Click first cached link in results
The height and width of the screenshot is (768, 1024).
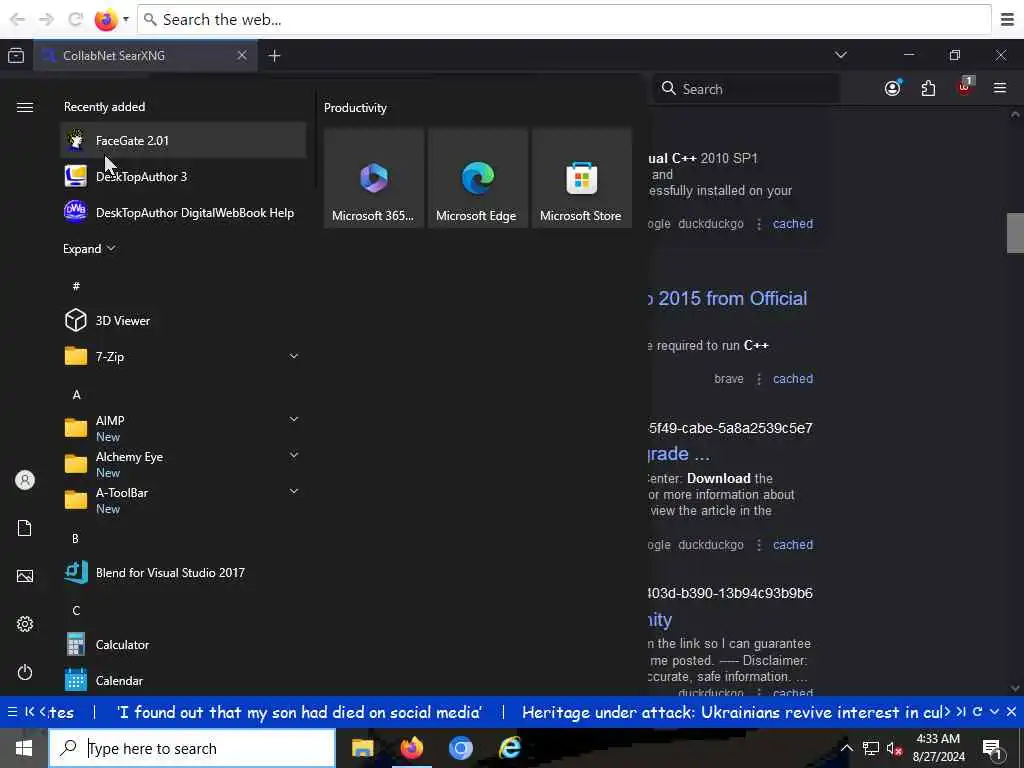point(793,223)
